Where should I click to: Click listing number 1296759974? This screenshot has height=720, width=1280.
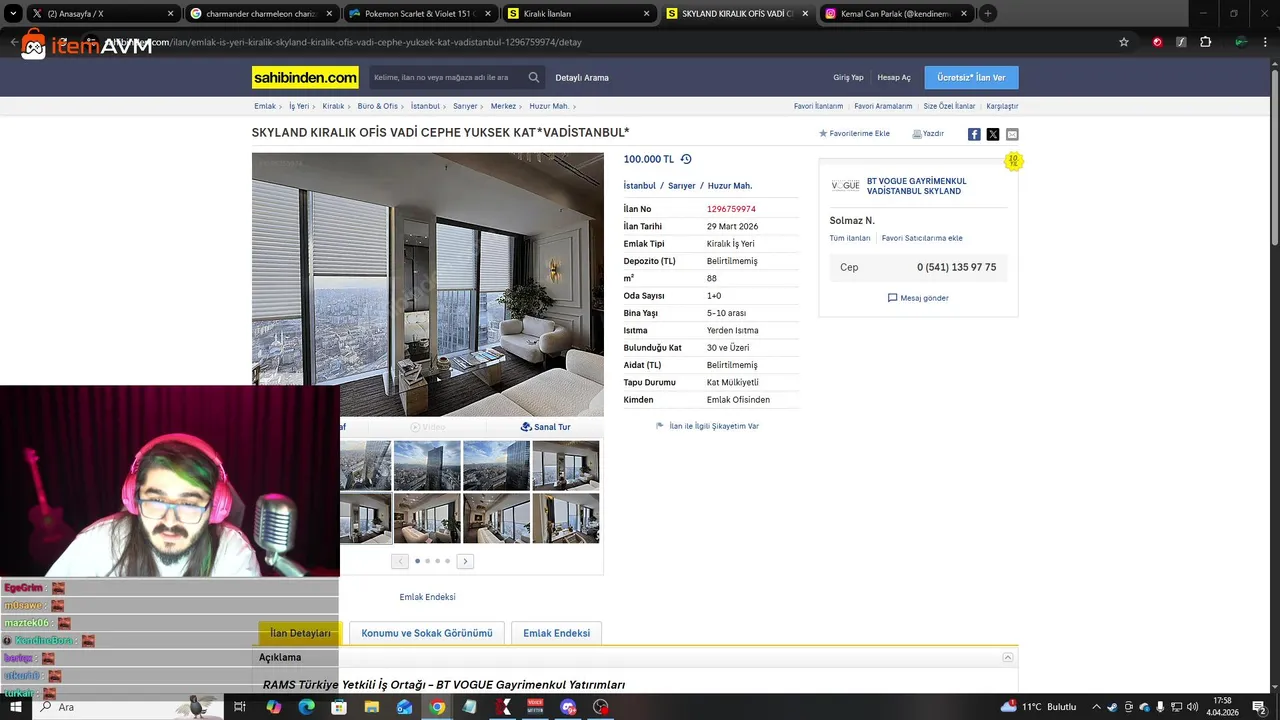[731, 209]
